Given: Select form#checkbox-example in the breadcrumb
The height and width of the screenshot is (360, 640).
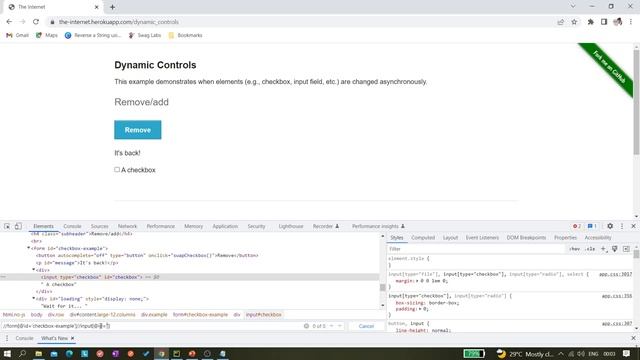Looking at the screenshot, I should tap(200, 315).
